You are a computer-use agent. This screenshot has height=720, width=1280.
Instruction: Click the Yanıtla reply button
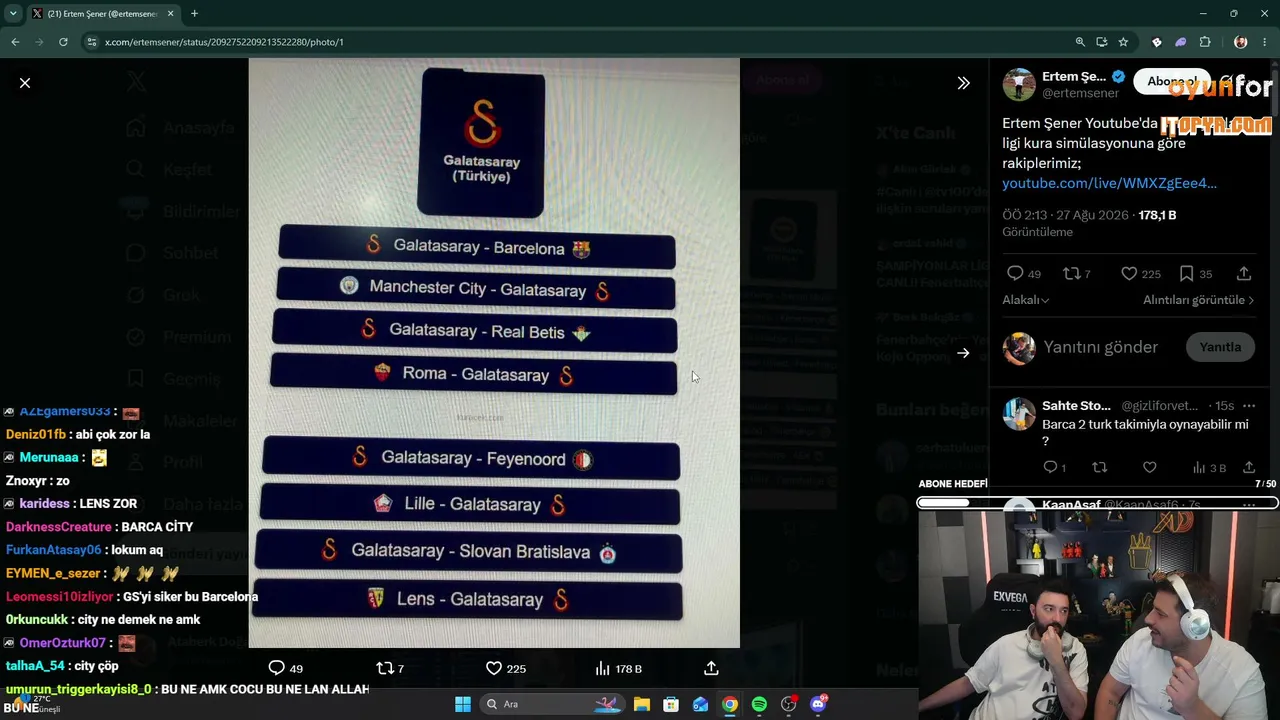(x=1220, y=347)
